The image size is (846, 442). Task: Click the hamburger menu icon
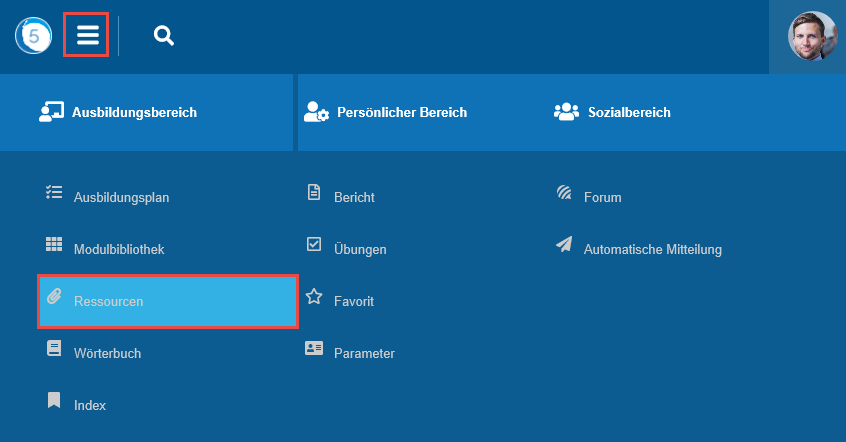click(x=87, y=35)
